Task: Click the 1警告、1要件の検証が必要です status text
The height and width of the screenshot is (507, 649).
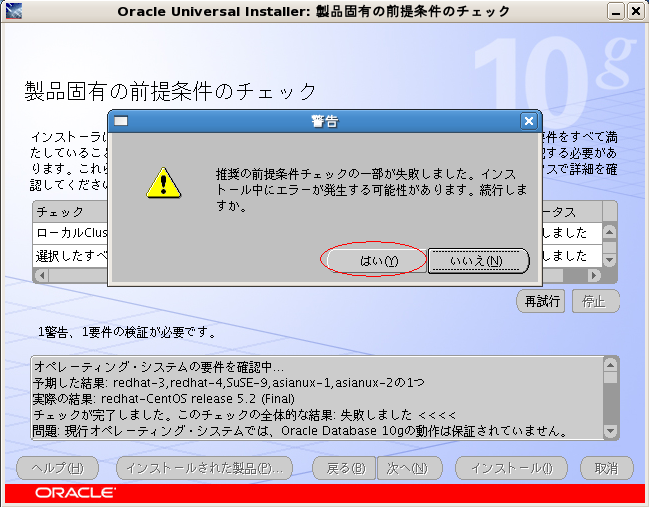Action: (126, 332)
